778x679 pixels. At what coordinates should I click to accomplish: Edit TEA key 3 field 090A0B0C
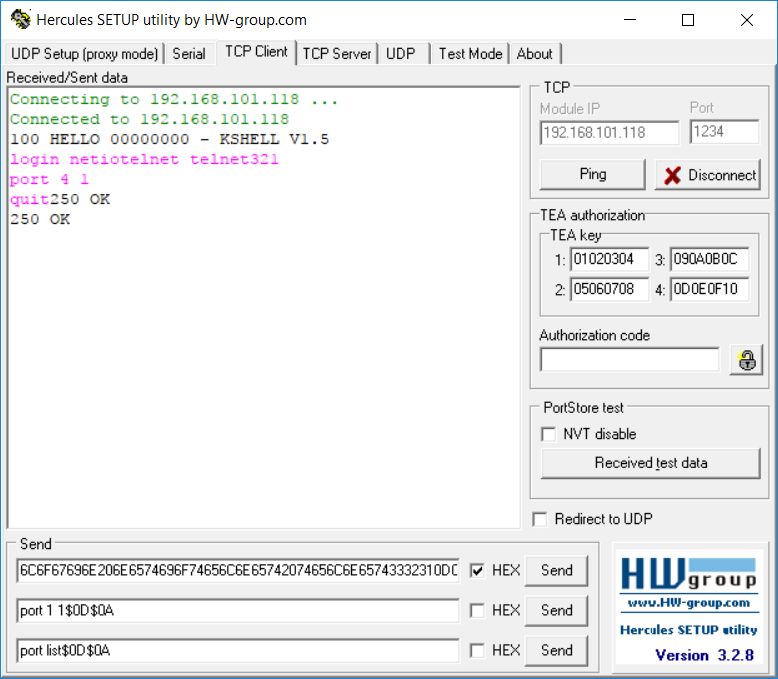click(x=710, y=259)
